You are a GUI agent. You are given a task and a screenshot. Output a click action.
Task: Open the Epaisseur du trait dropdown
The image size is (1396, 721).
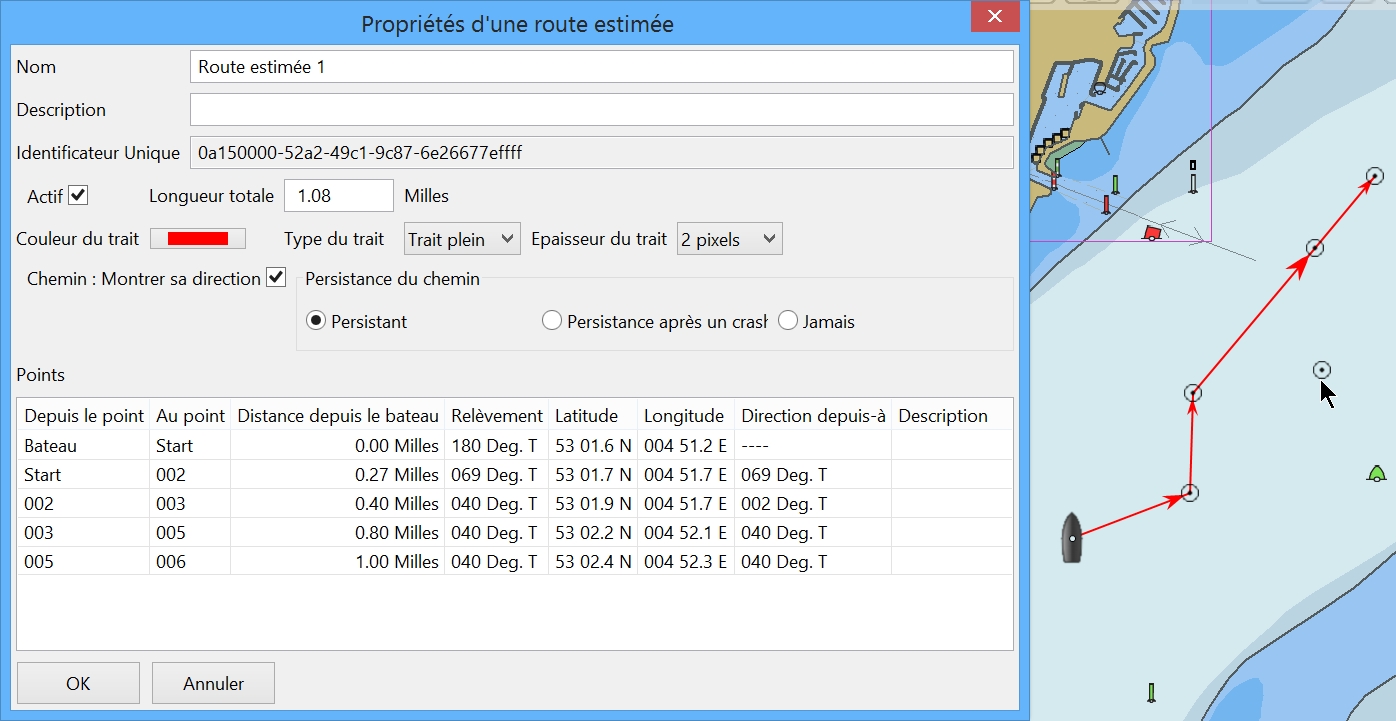pos(729,239)
